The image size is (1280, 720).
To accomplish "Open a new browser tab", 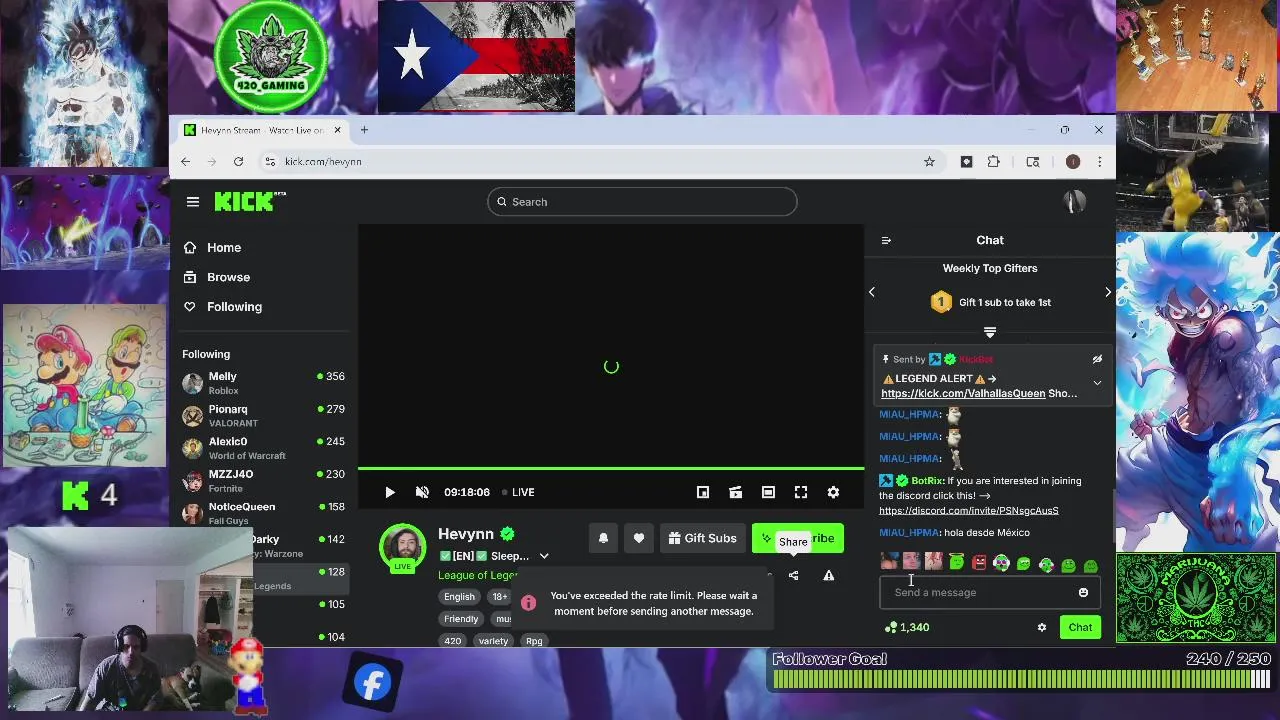I will 364,130.
